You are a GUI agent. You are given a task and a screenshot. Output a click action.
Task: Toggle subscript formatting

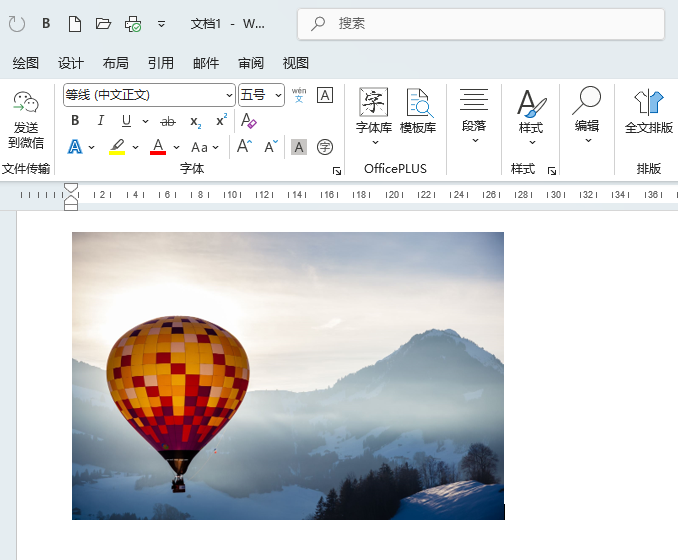pyautogui.click(x=195, y=122)
